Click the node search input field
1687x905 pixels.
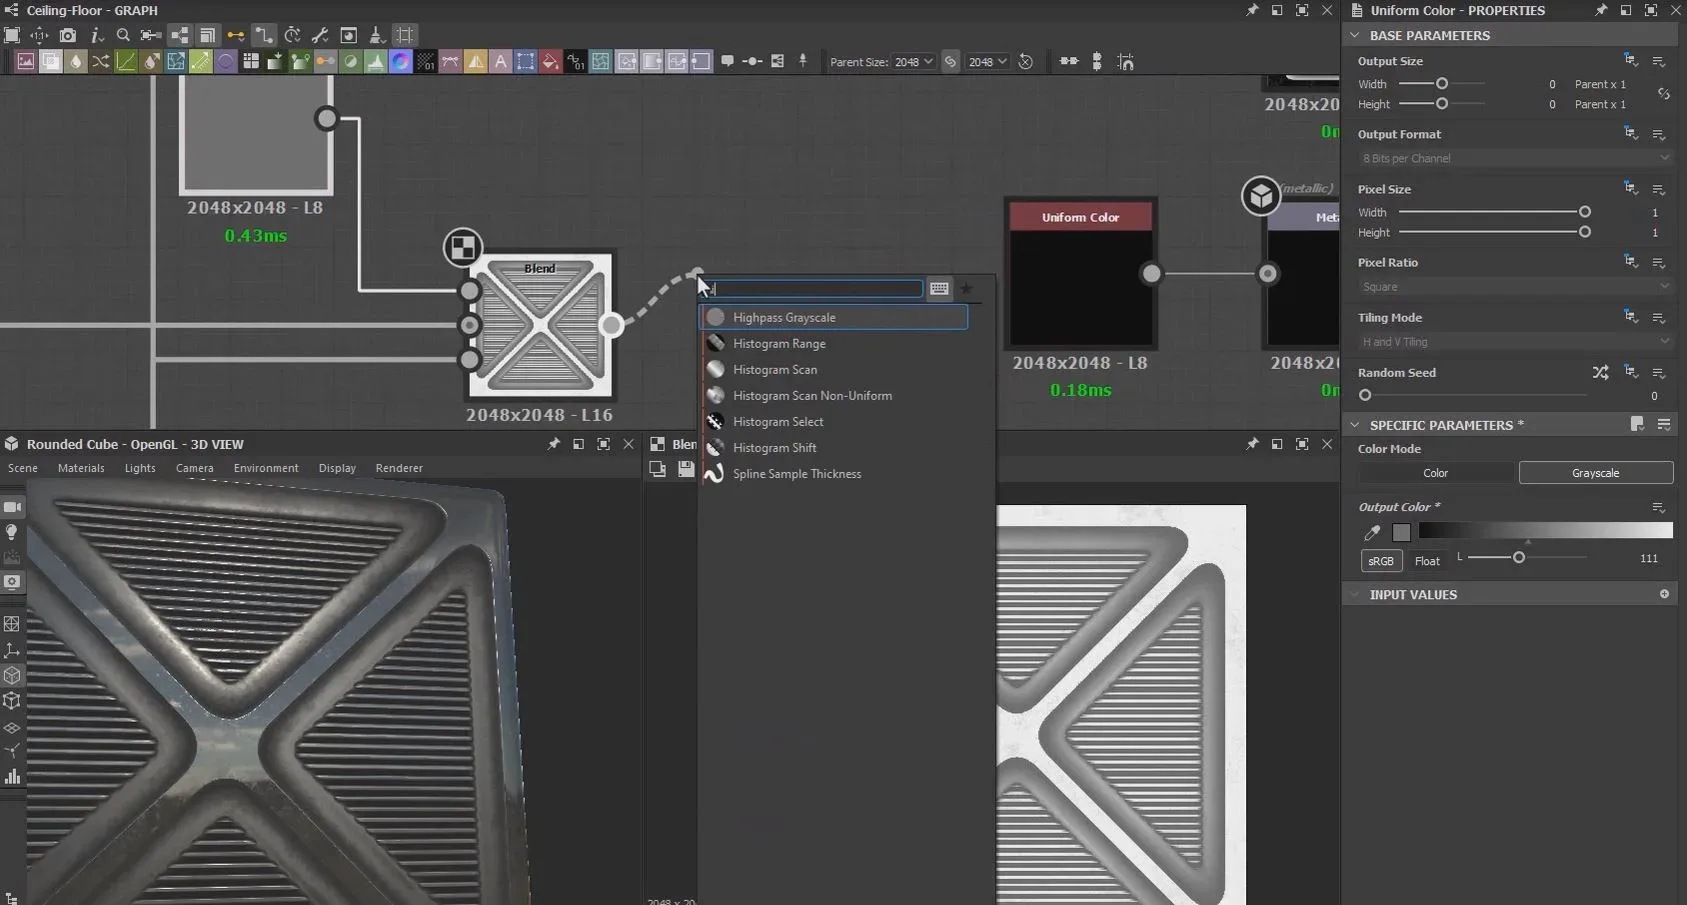tap(815, 289)
